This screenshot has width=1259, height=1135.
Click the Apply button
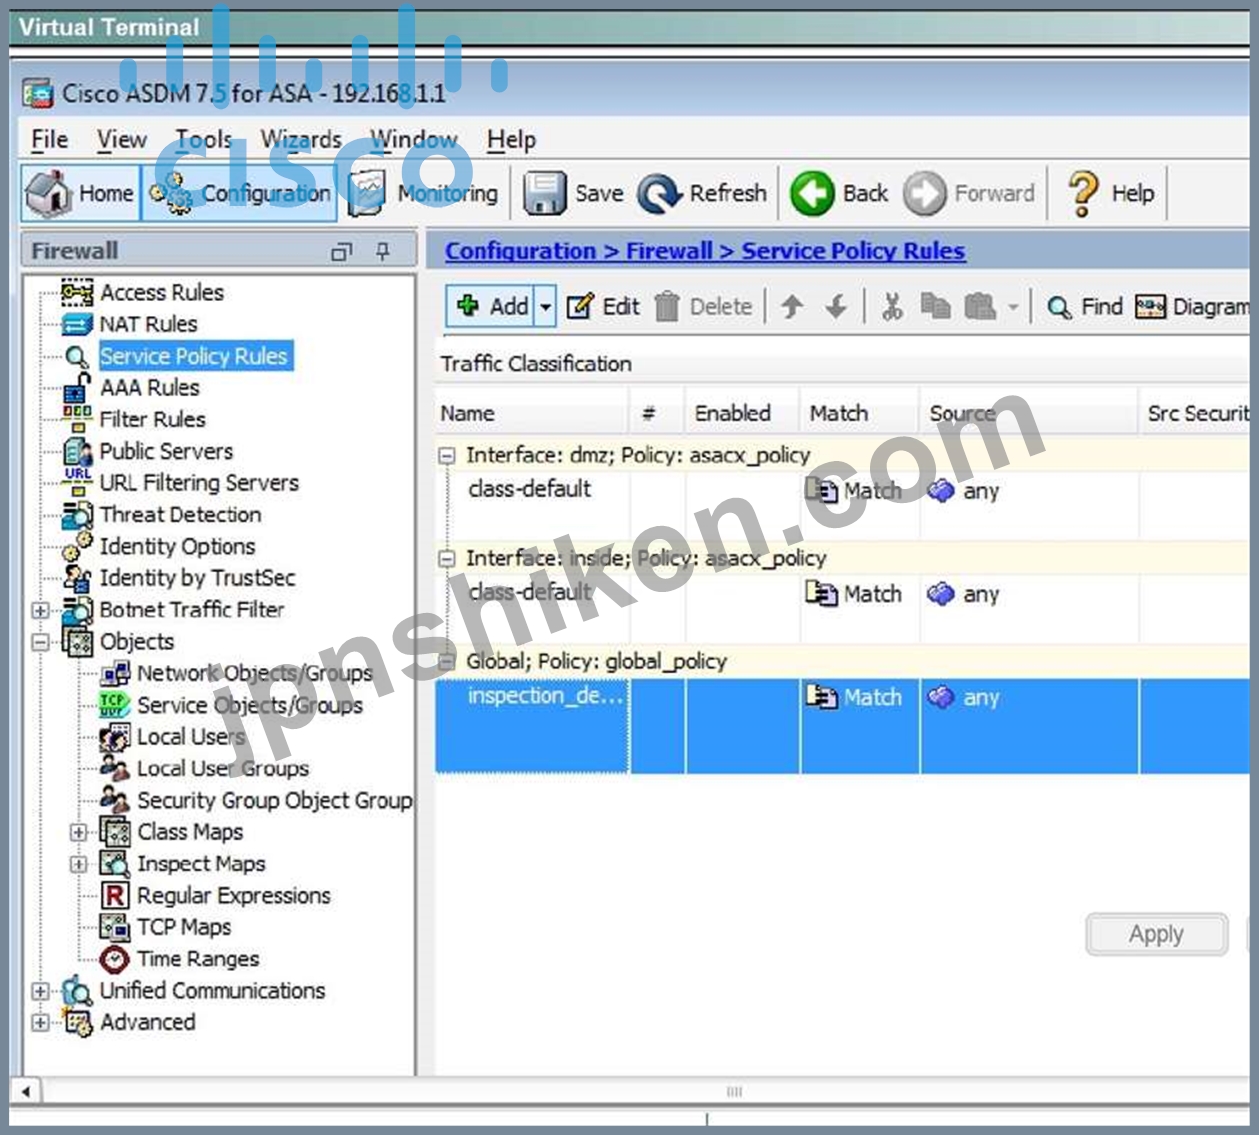click(x=1156, y=934)
